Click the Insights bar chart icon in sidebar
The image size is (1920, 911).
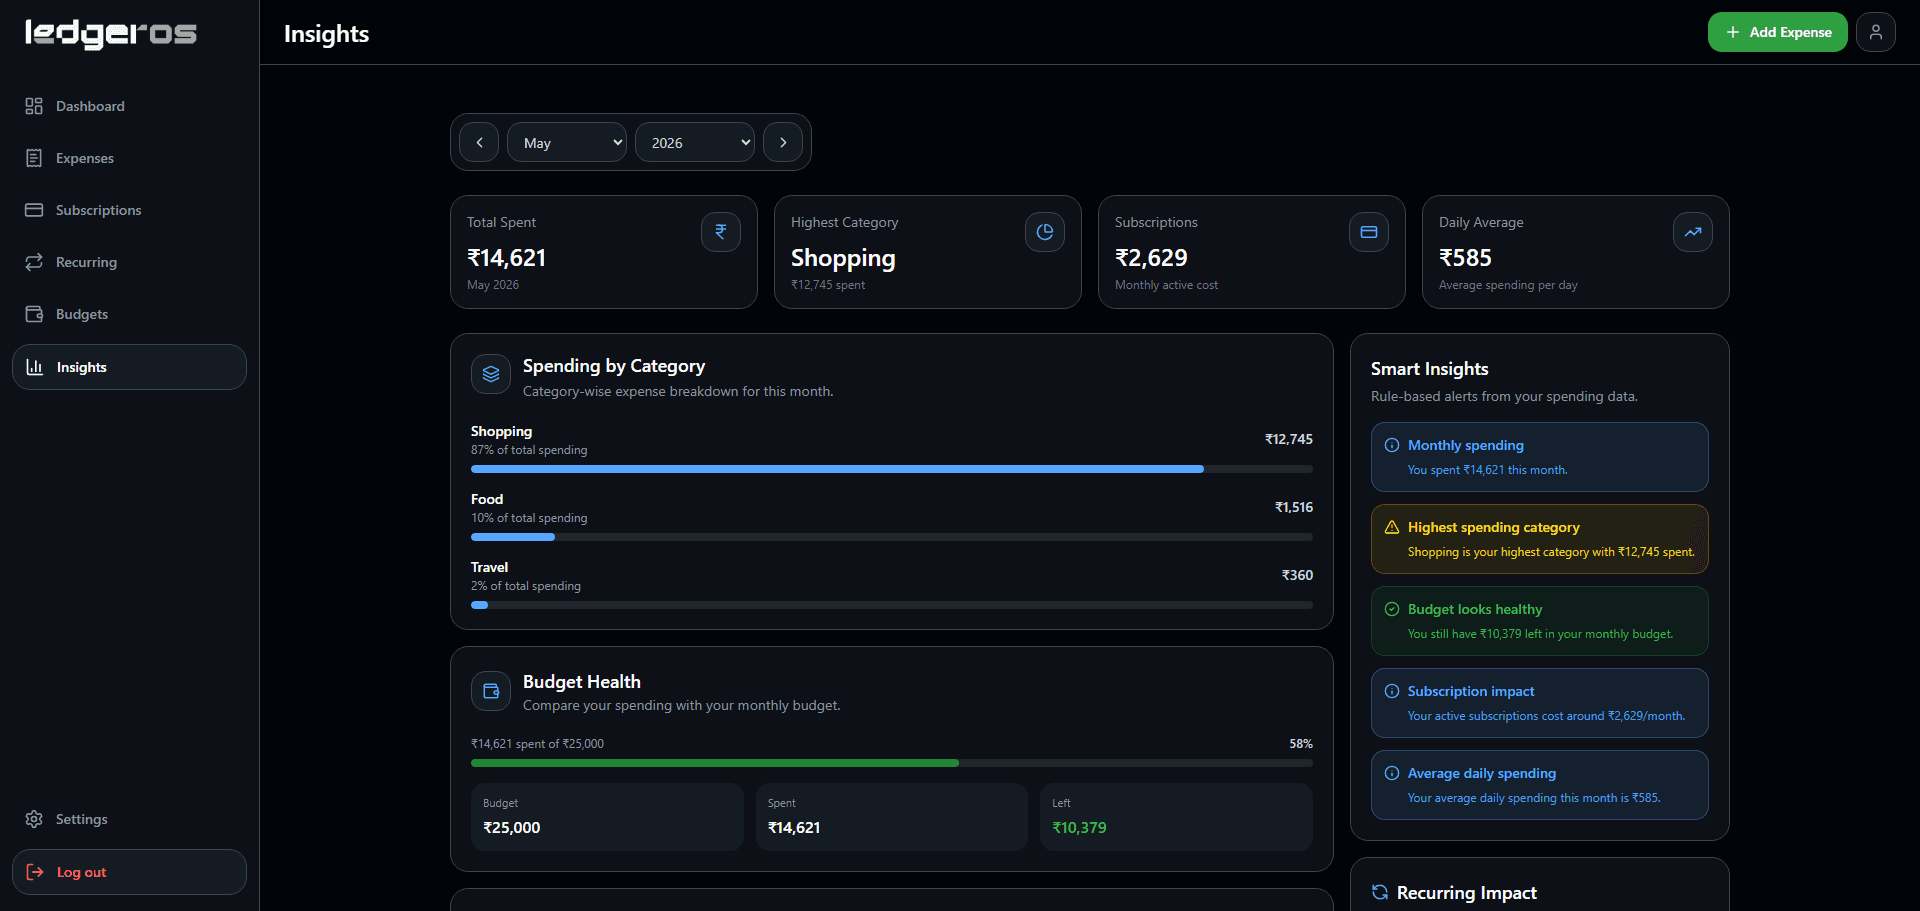(x=35, y=367)
